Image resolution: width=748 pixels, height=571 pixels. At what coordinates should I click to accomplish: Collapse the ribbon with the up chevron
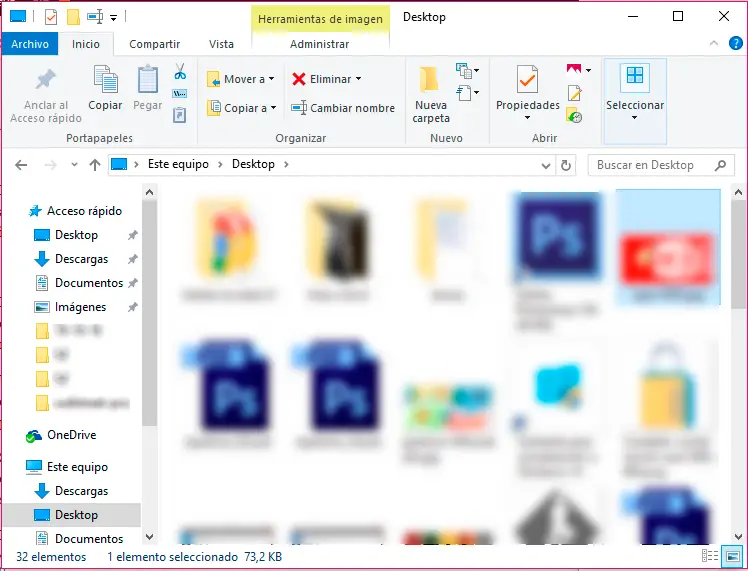click(714, 43)
